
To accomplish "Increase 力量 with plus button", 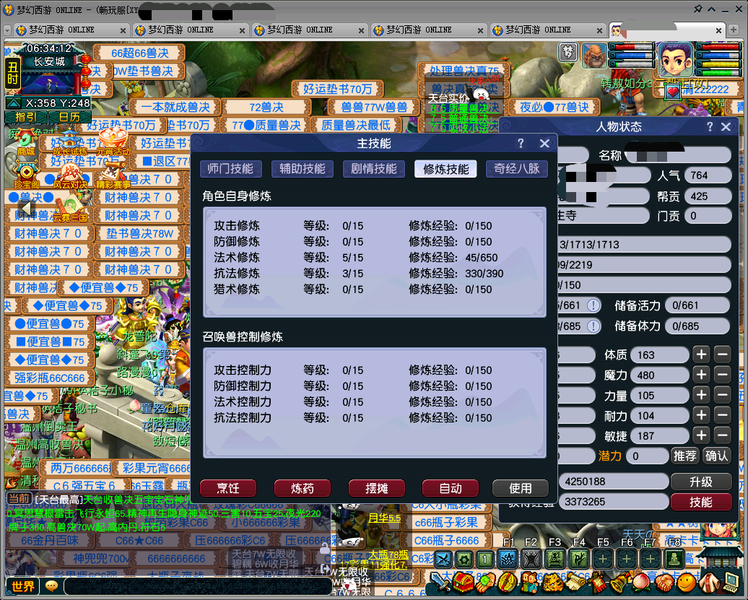I will coord(701,395).
